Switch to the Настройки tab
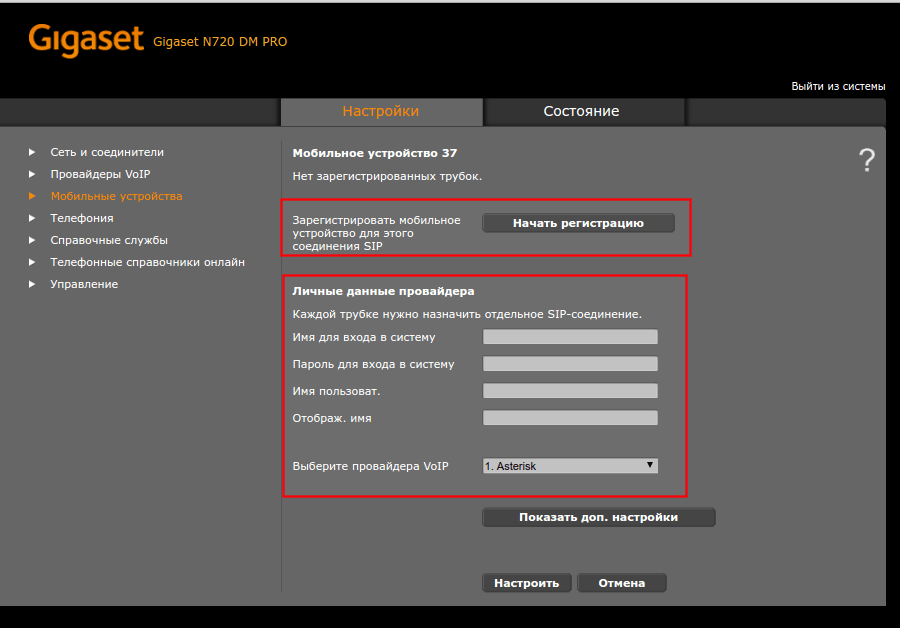 (381, 111)
